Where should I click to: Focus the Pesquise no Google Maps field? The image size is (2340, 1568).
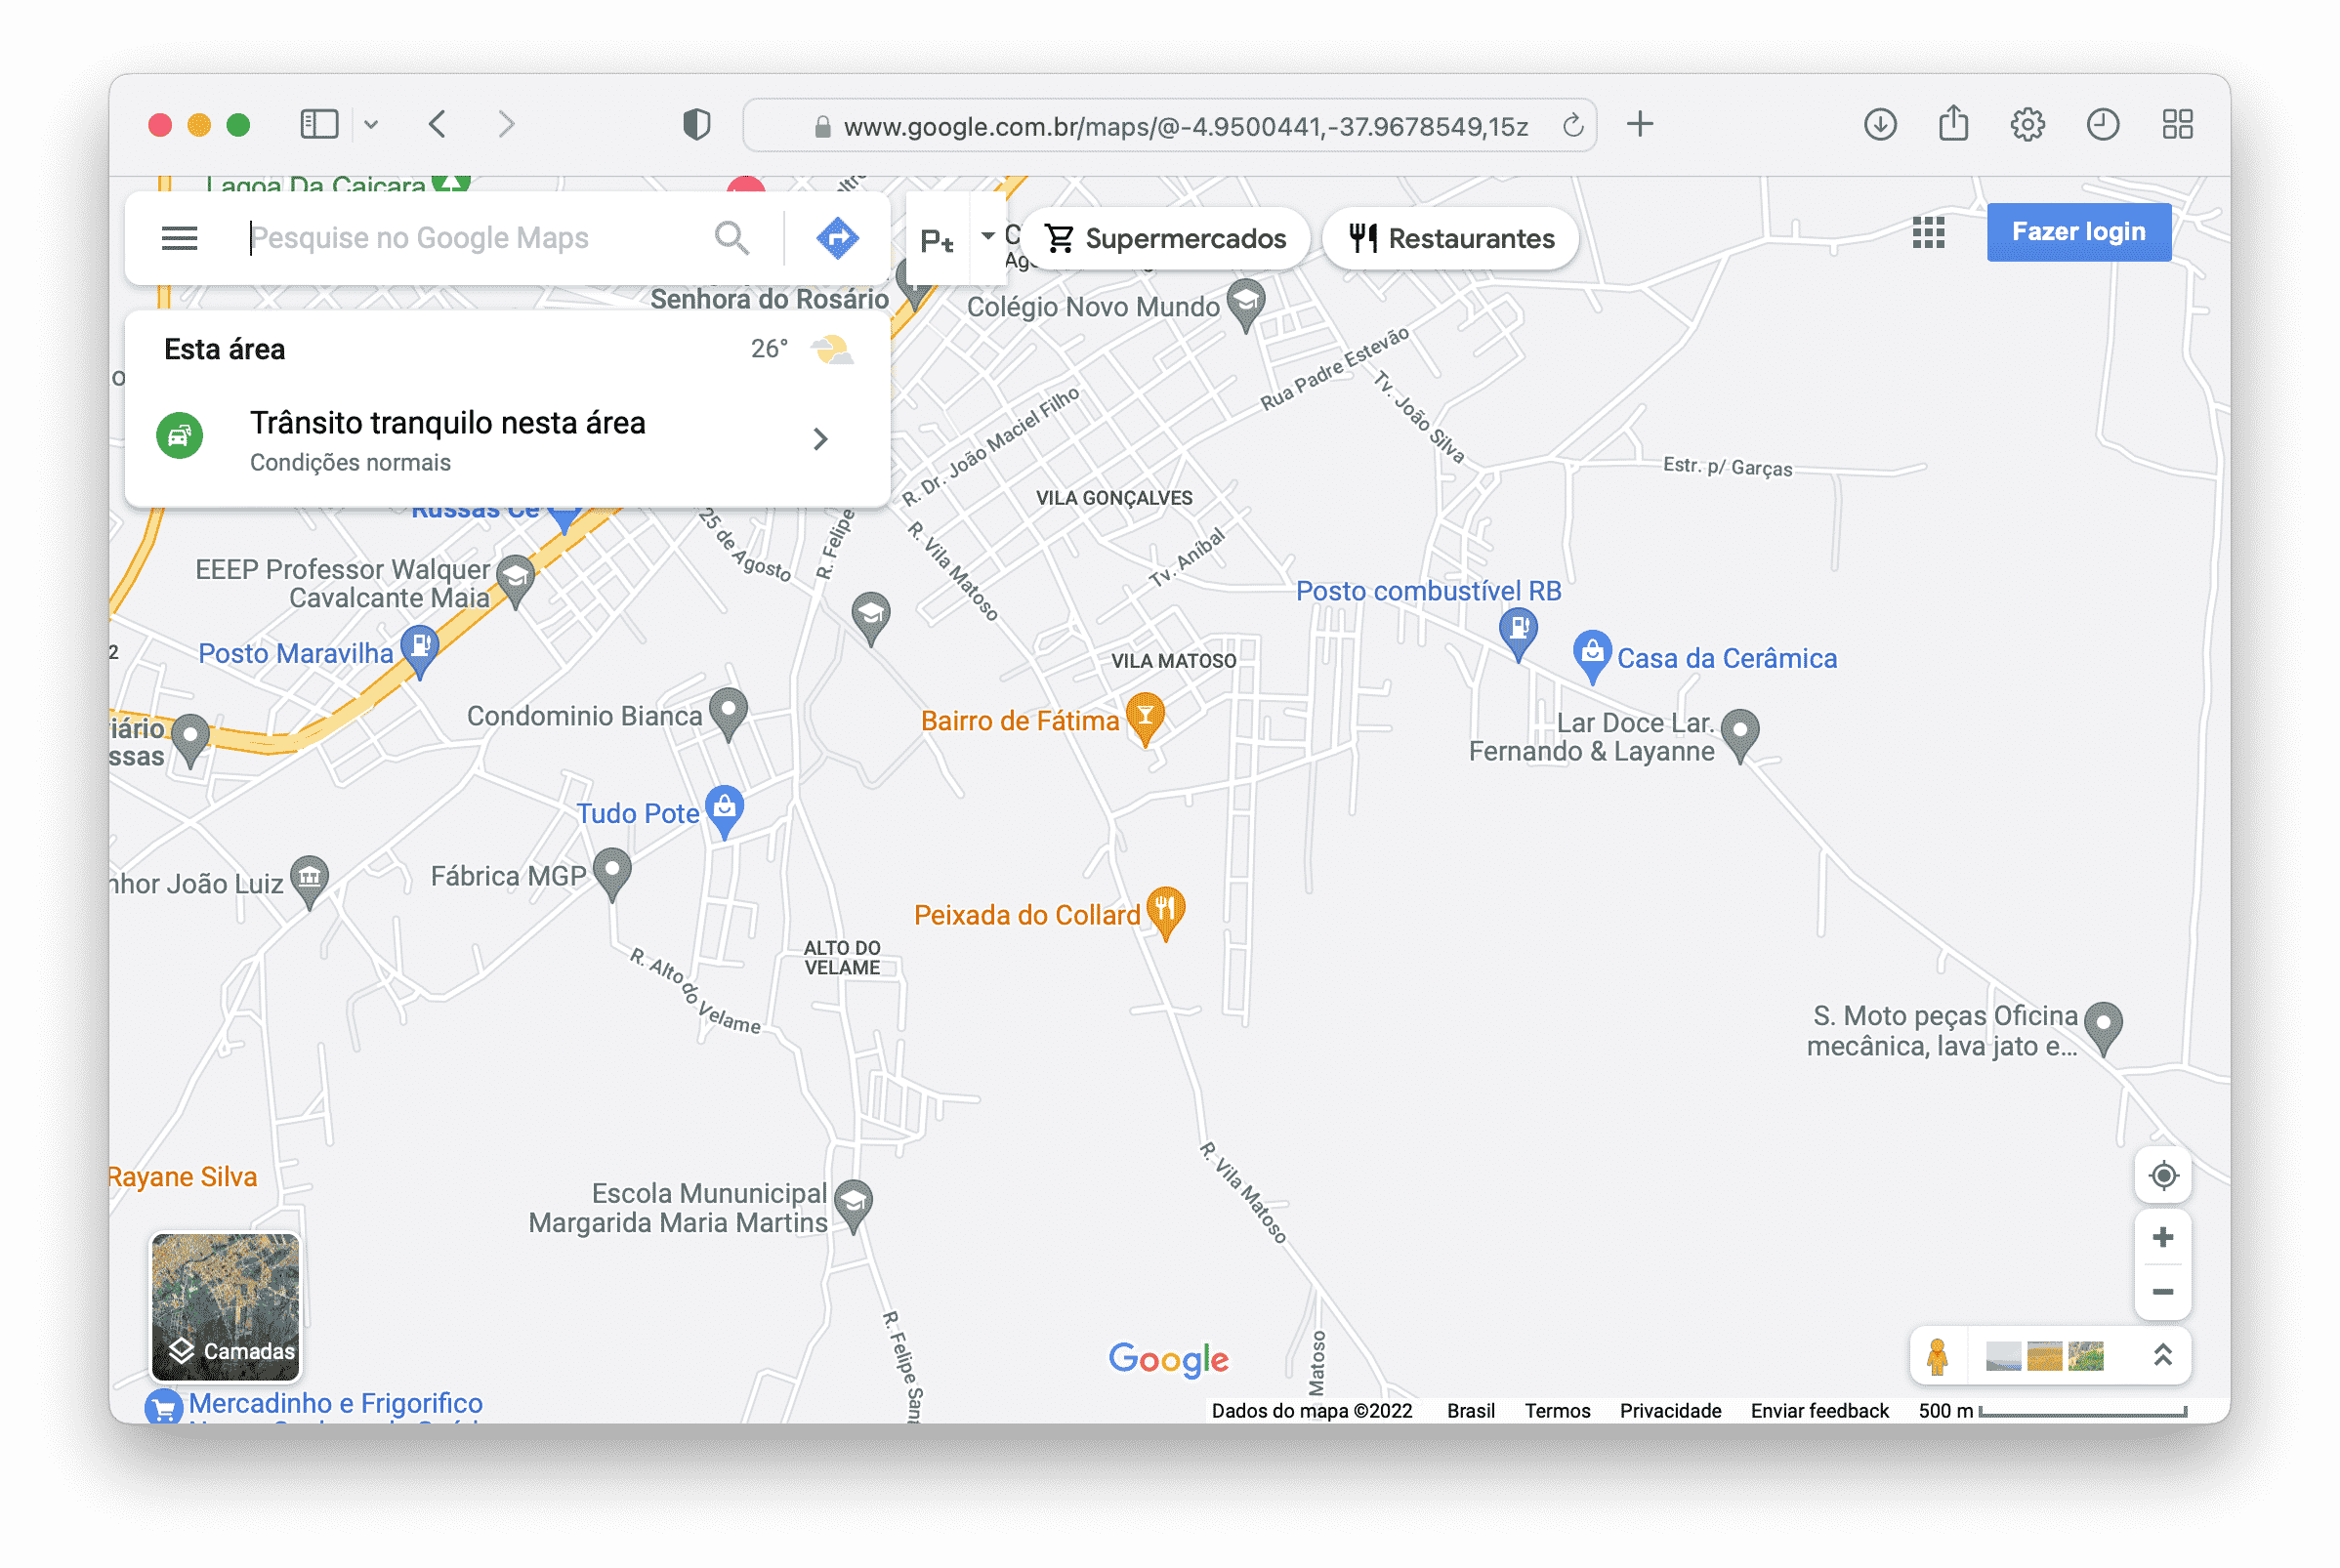470,238
